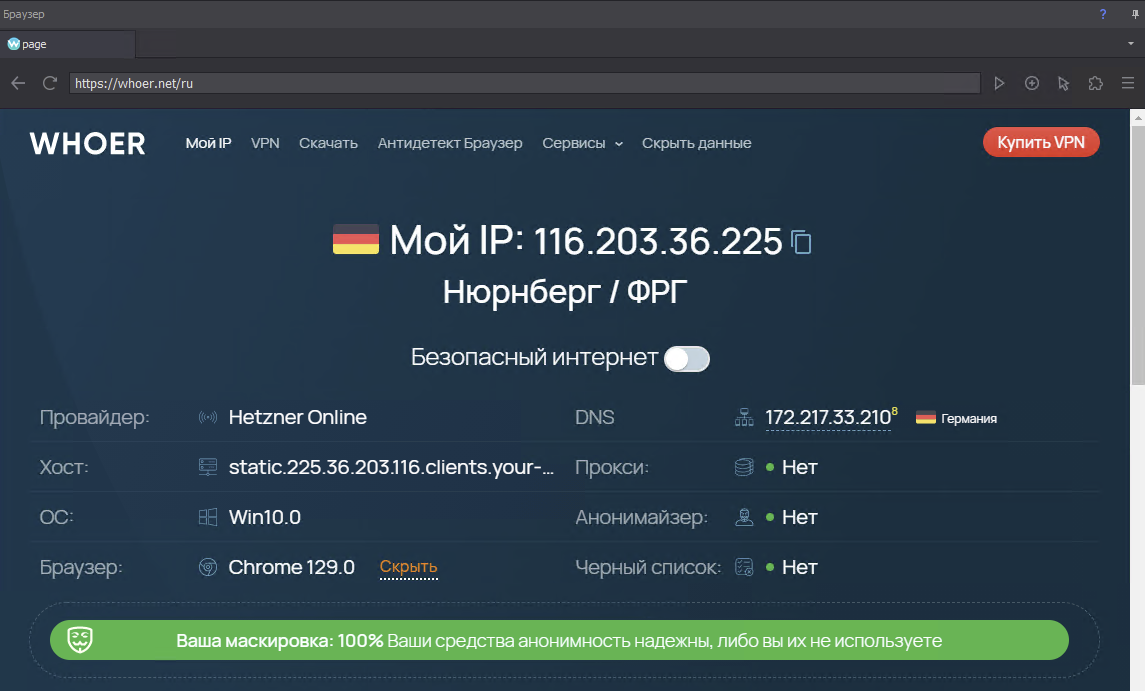Open Антидетект Браузер nav item
The width and height of the screenshot is (1145, 691).
450,143
